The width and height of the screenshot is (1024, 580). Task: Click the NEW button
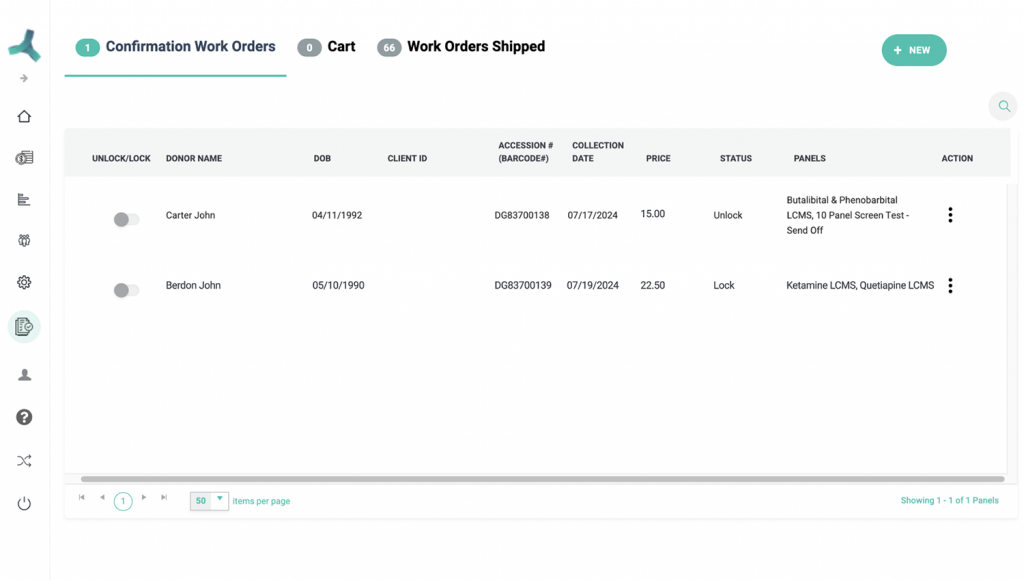pos(913,50)
